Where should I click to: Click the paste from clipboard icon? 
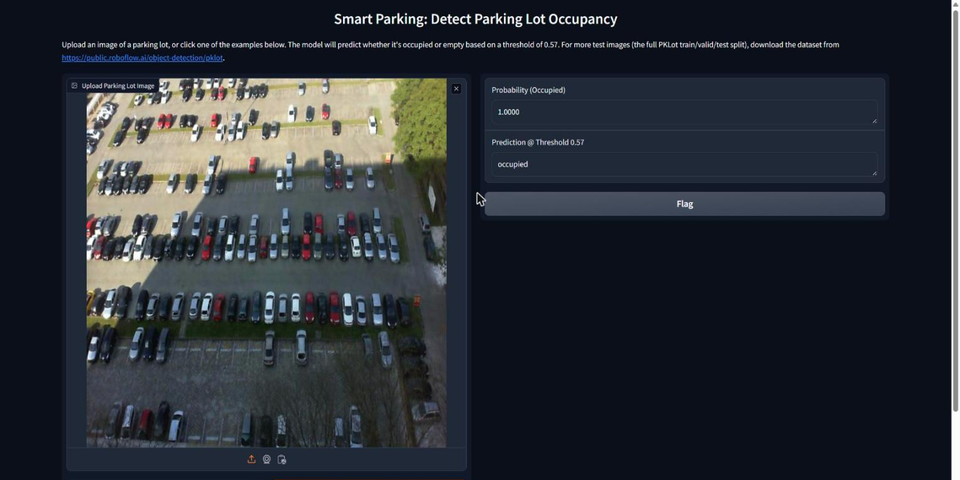pyautogui.click(x=282, y=459)
